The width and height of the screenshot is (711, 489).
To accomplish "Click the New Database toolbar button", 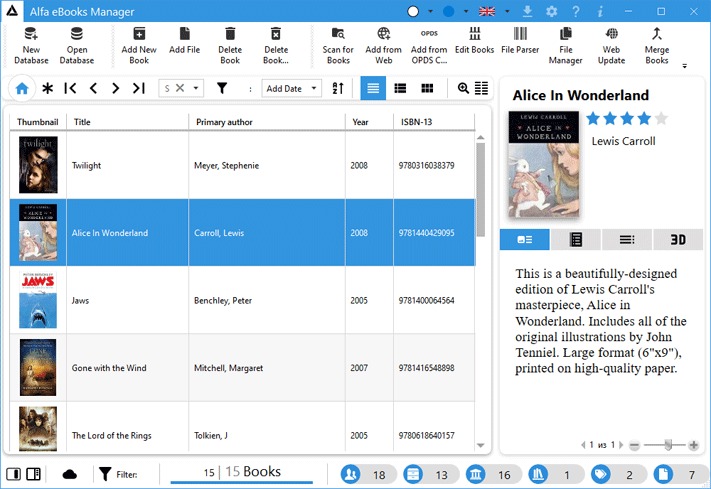I will [x=31, y=46].
